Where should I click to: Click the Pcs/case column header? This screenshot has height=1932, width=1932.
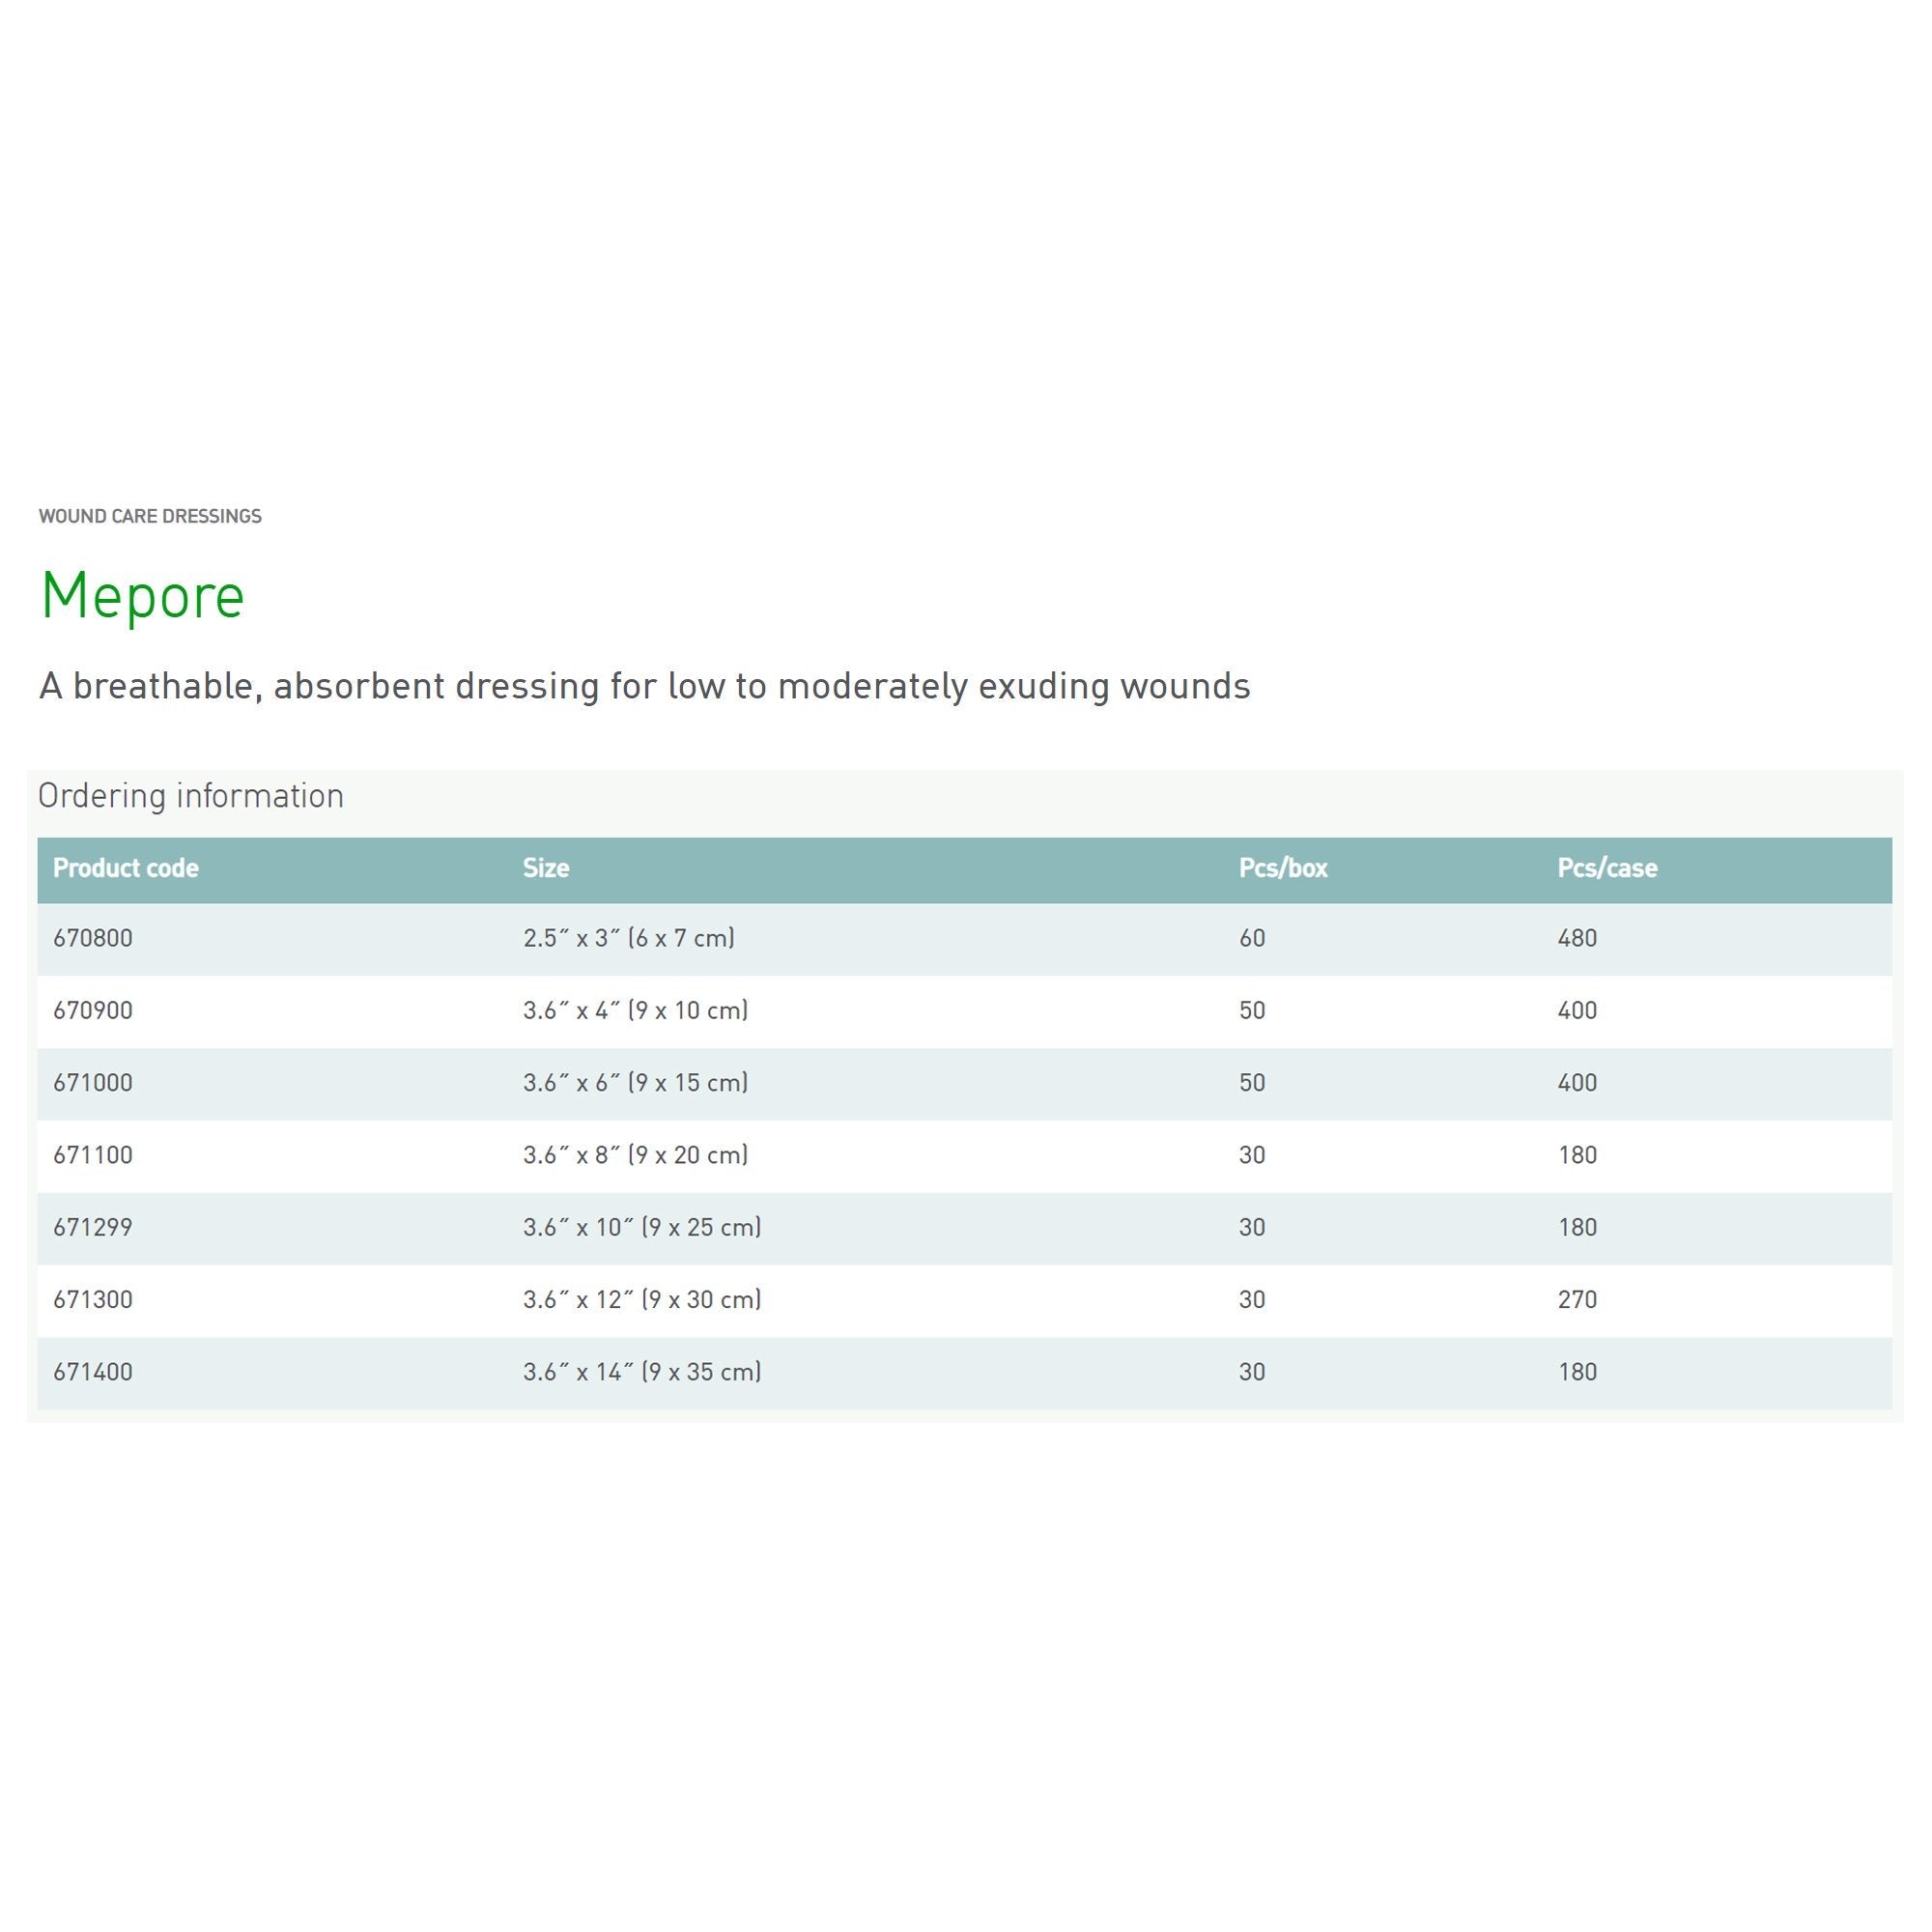(1607, 868)
